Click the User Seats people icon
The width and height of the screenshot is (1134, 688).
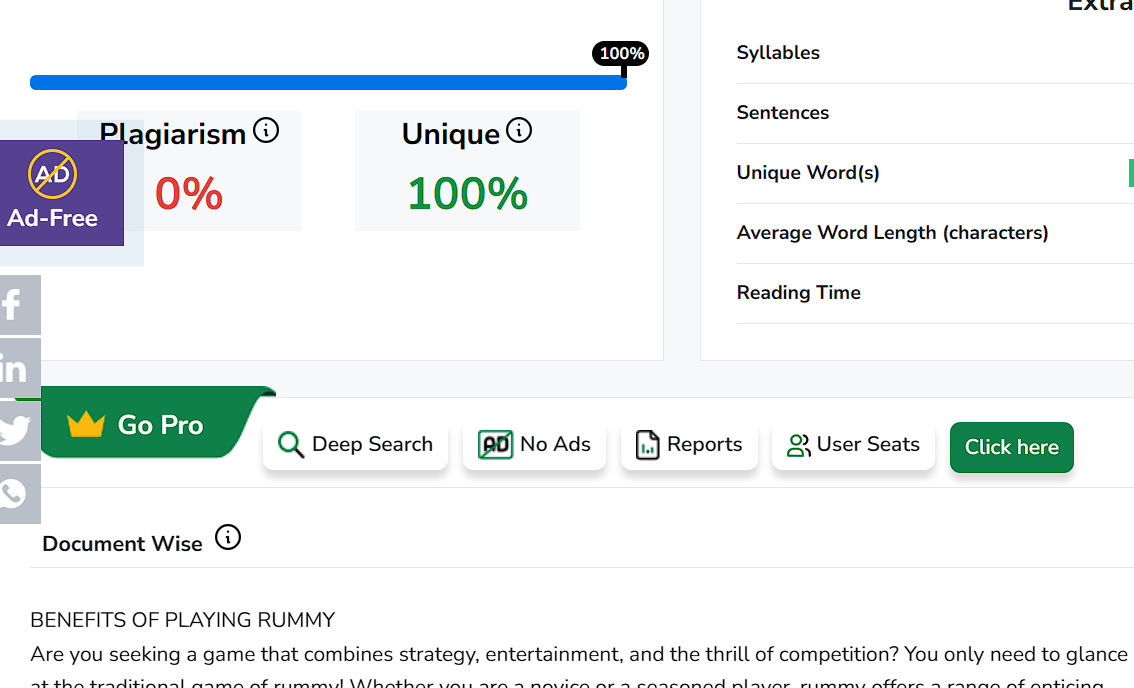point(798,445)
